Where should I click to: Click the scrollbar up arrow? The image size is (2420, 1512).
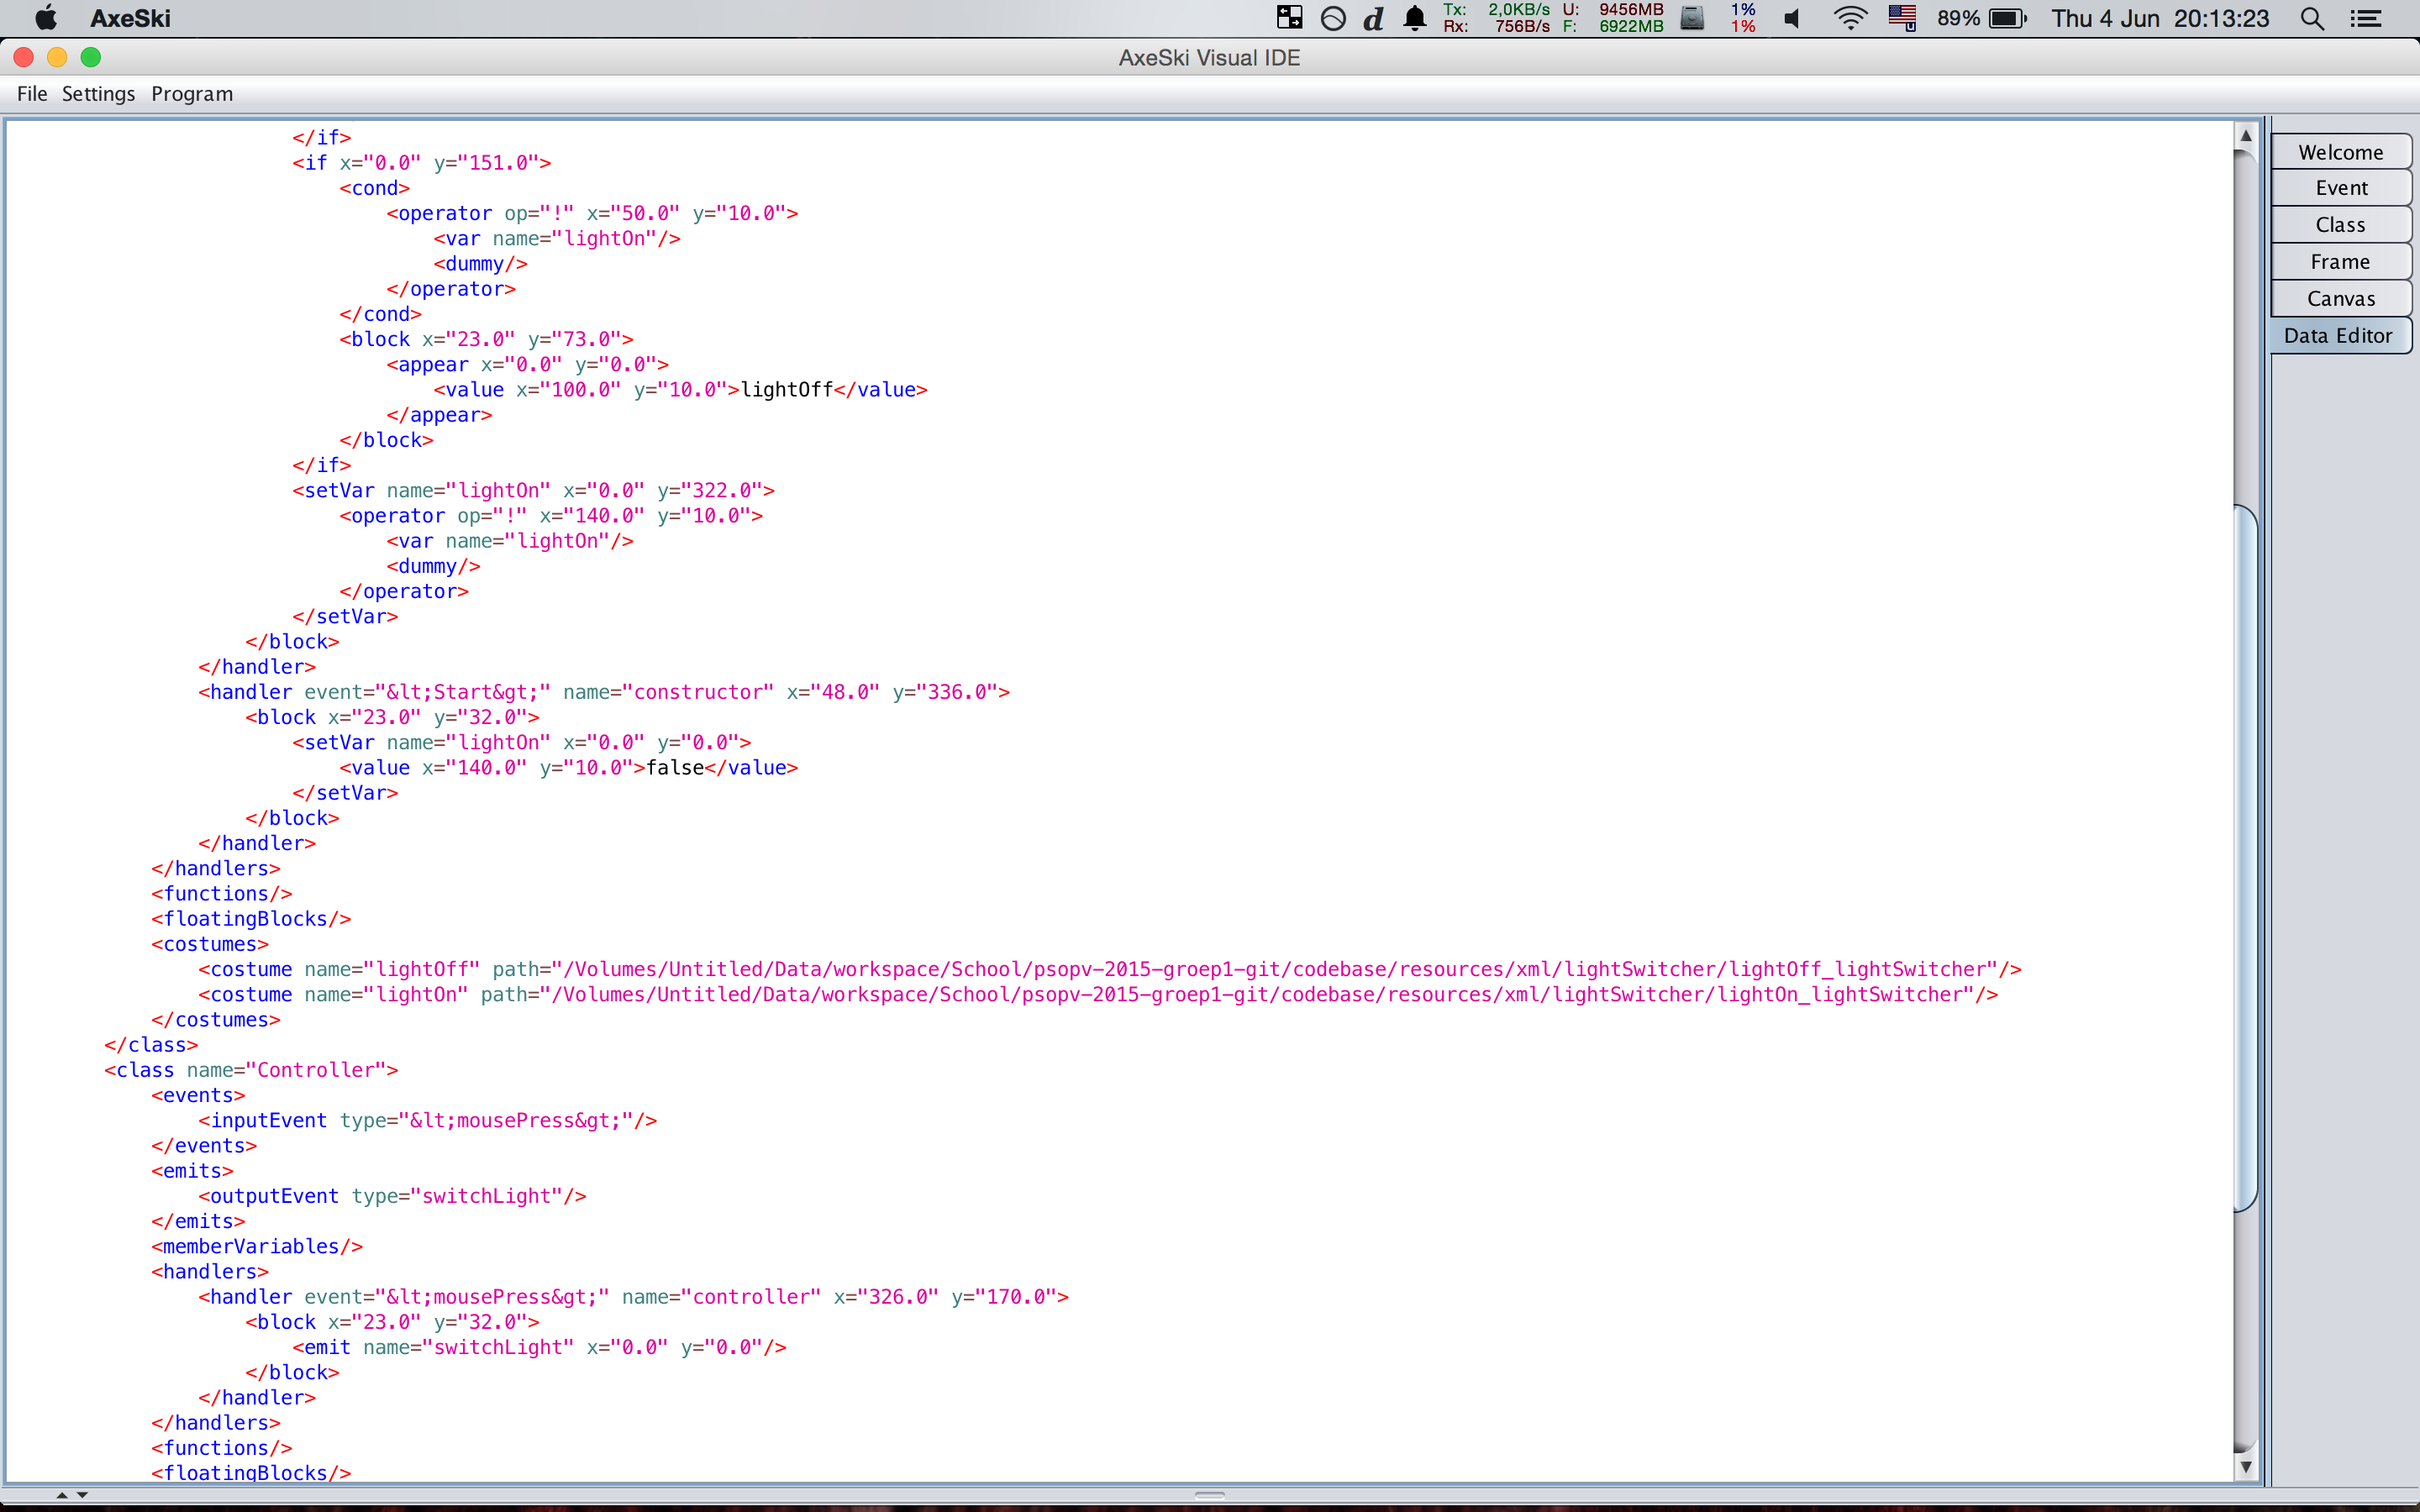[x=2246, y=135]
